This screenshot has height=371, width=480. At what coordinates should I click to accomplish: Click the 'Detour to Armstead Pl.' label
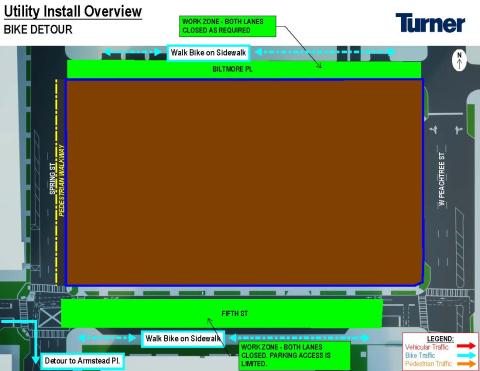pyautogui.click(x=82, y=361)
